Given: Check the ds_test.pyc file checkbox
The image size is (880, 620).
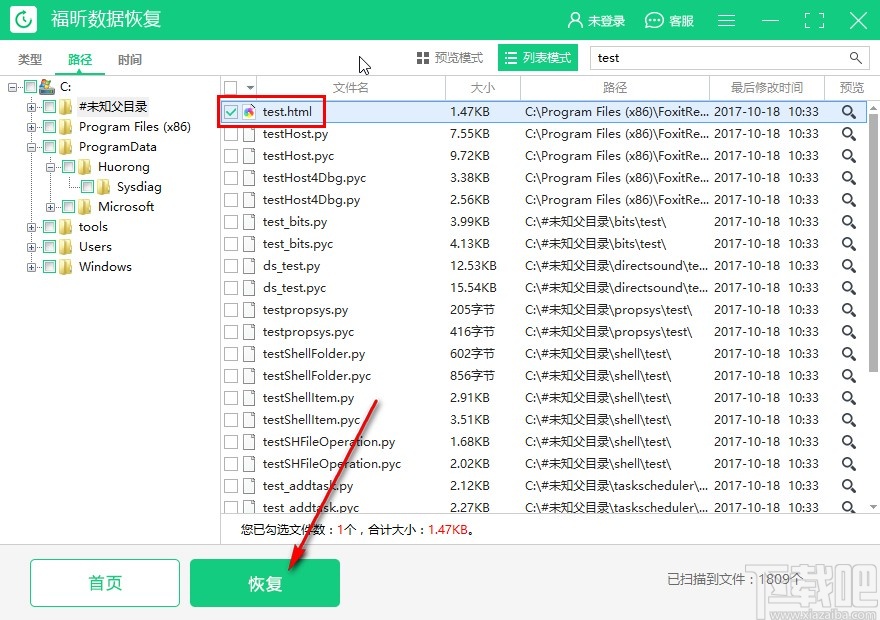Looking at the screenshot, I should pyautogui.click(x=231, y=288).
